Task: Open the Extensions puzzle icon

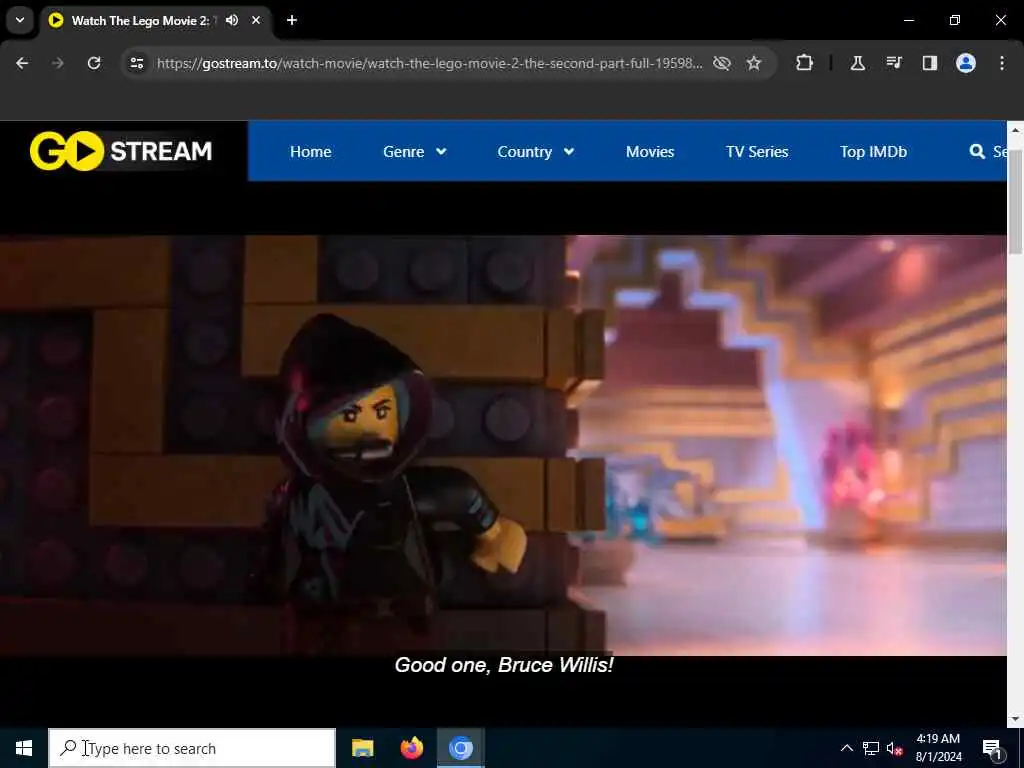Action: click(805, 63)
